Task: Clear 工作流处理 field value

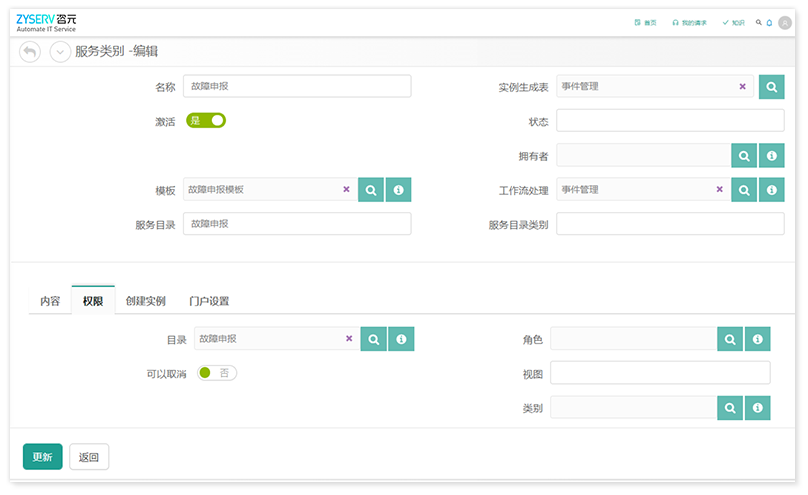Action: pyautogui.click(x=719, y=190)
